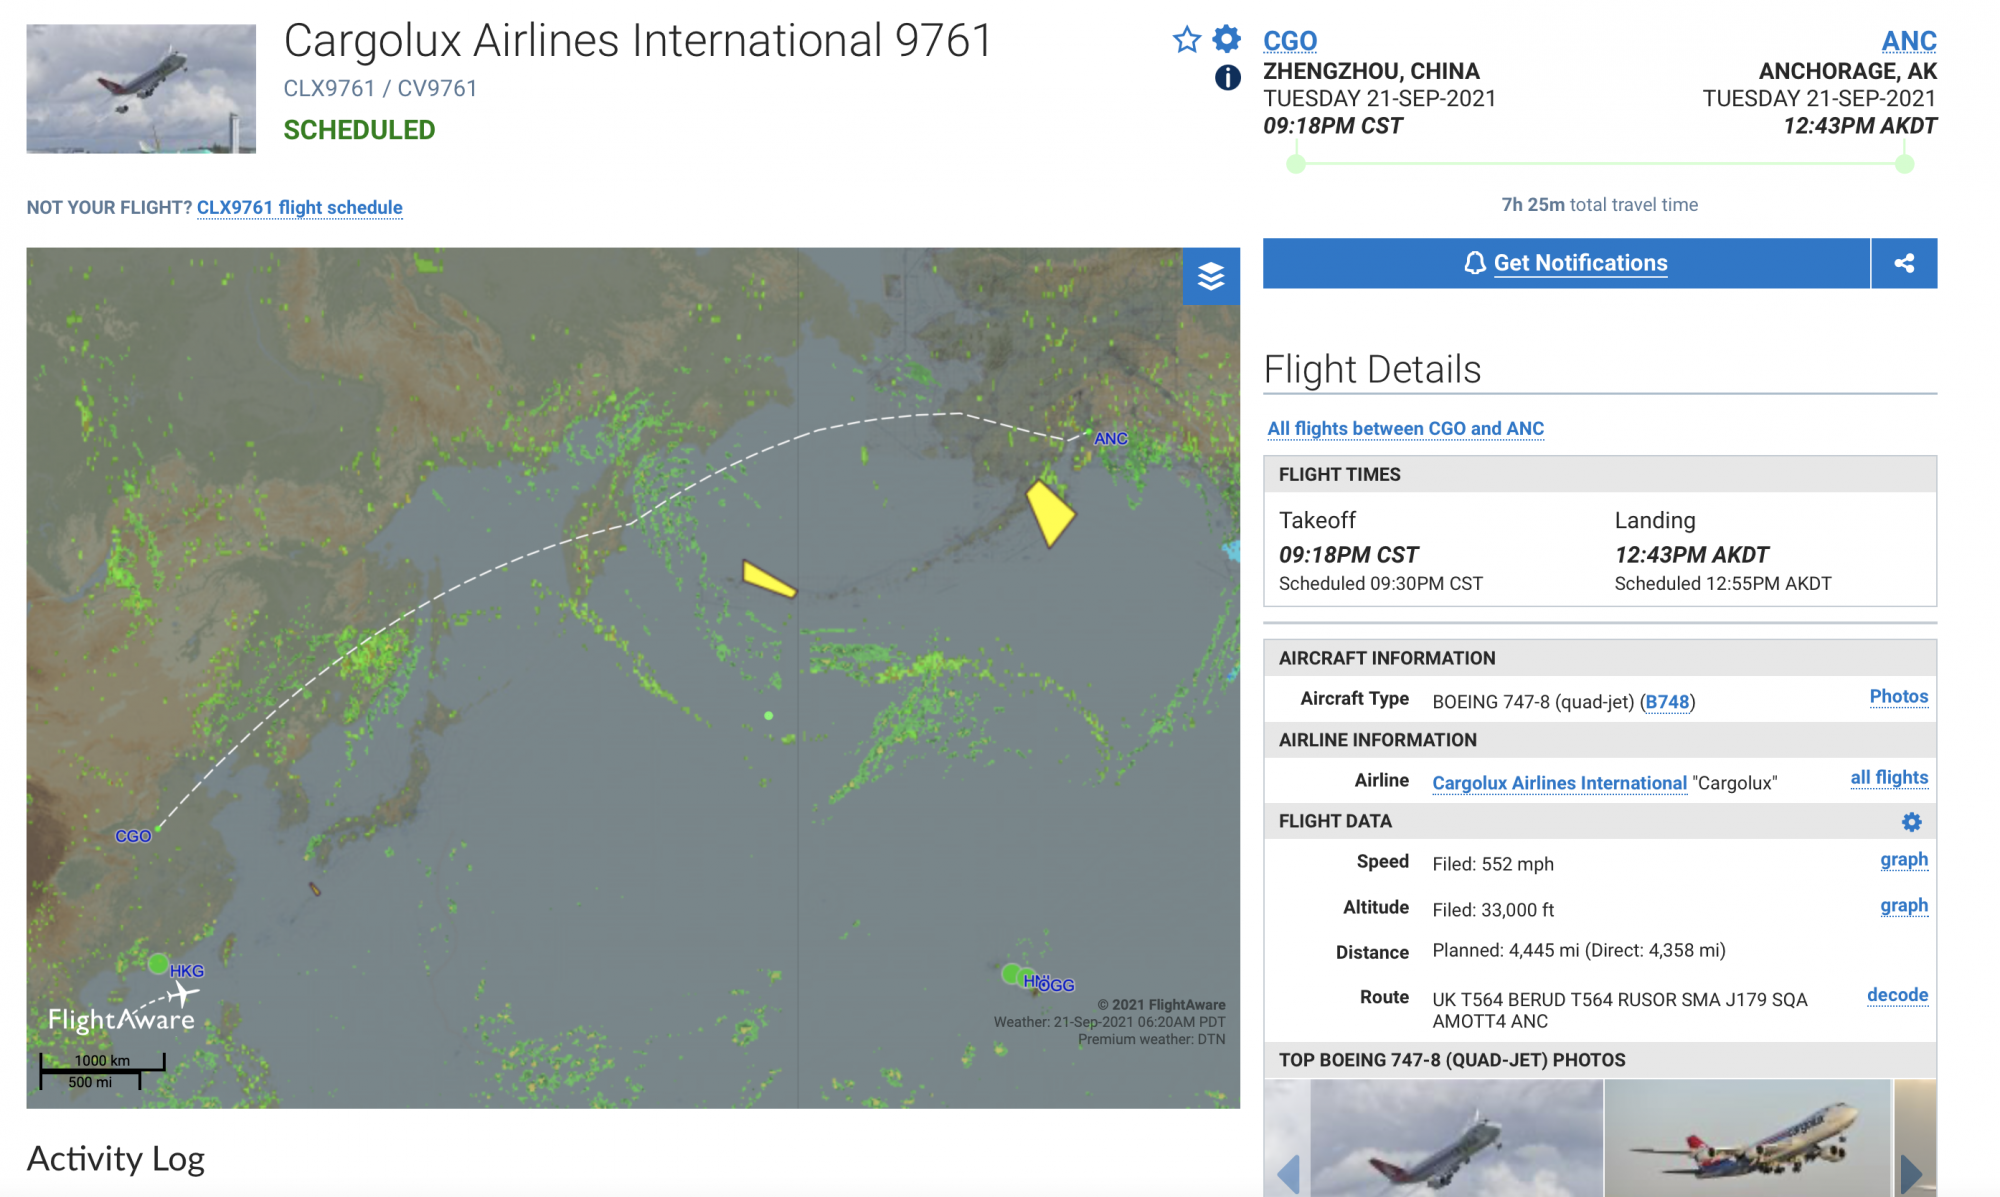Open the altitude graph link
2000x1197 pixels.
pyautogui.click(x=1904, y=906)
